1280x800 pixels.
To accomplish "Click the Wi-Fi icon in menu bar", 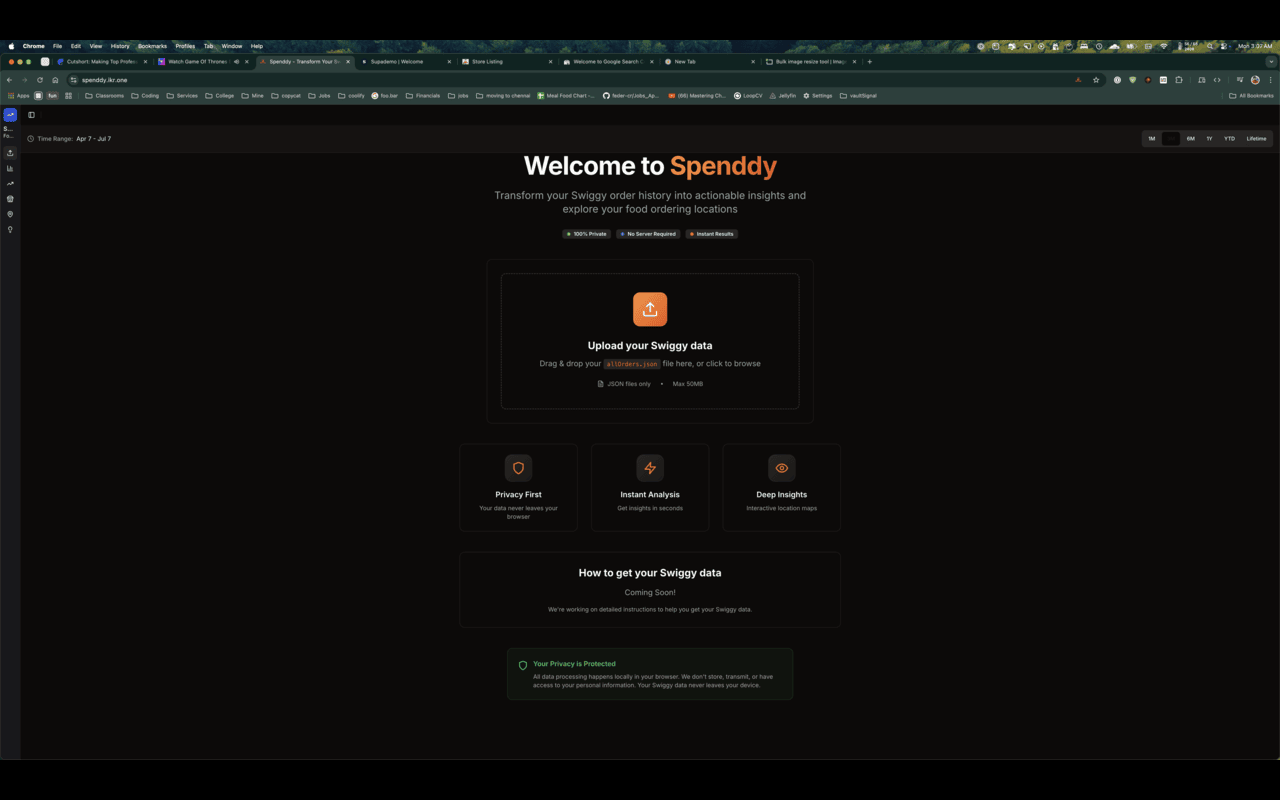I will (1163, 46).
